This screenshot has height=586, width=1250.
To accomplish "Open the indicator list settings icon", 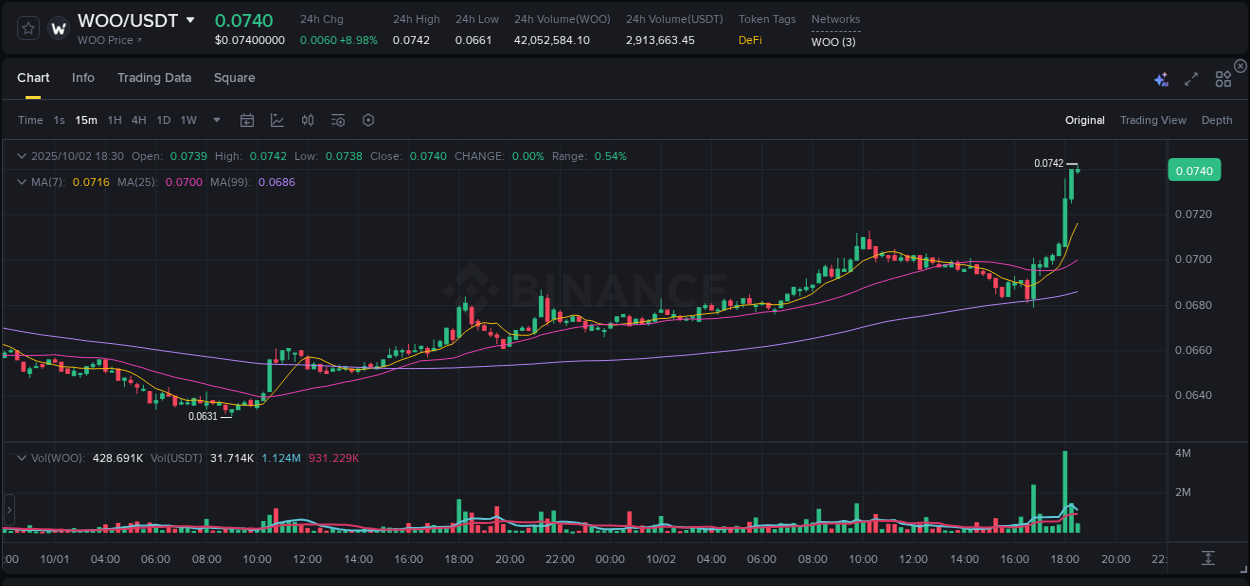I will tap(338, 120).
